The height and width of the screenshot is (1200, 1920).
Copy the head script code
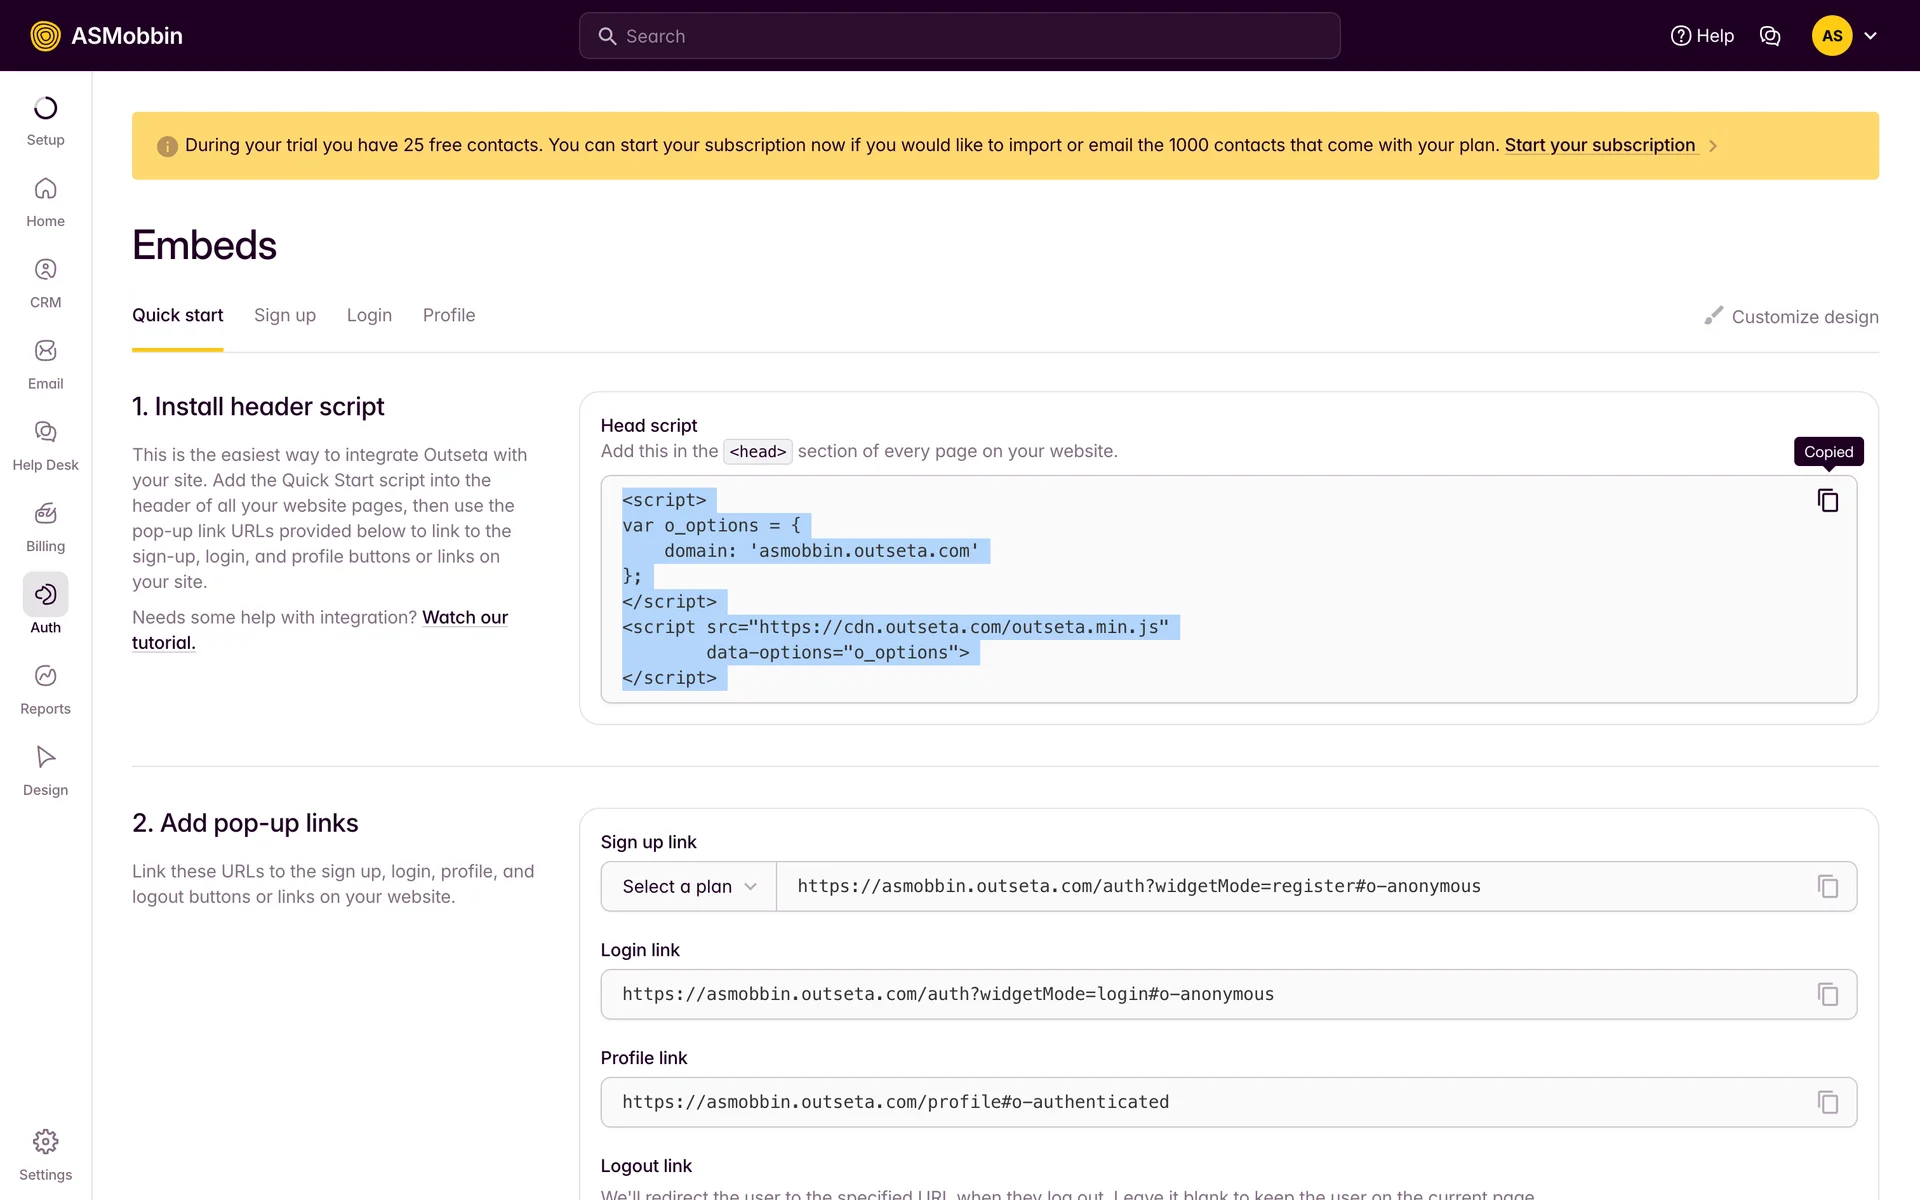(x=1827, y=500)
